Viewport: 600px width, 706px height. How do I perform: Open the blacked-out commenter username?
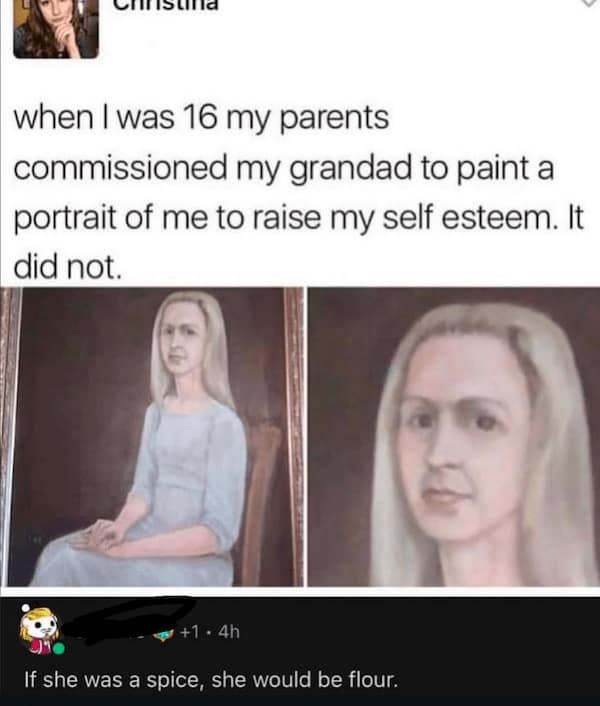click(127, 620)
